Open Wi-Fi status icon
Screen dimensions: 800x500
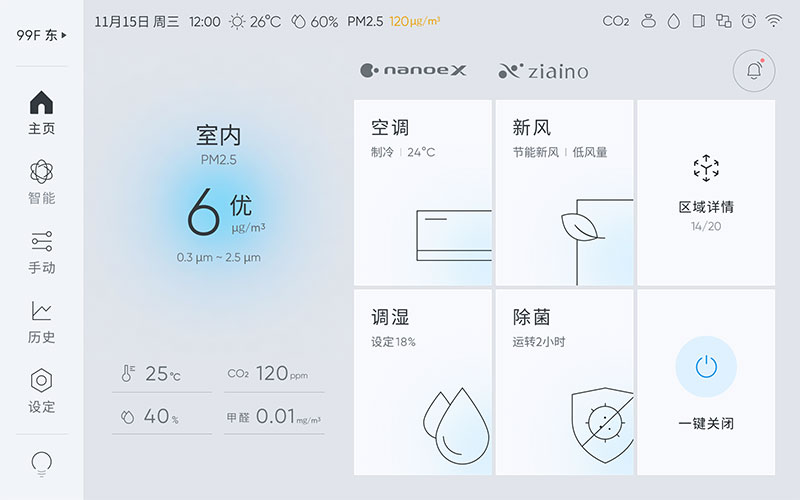(773, 21)
